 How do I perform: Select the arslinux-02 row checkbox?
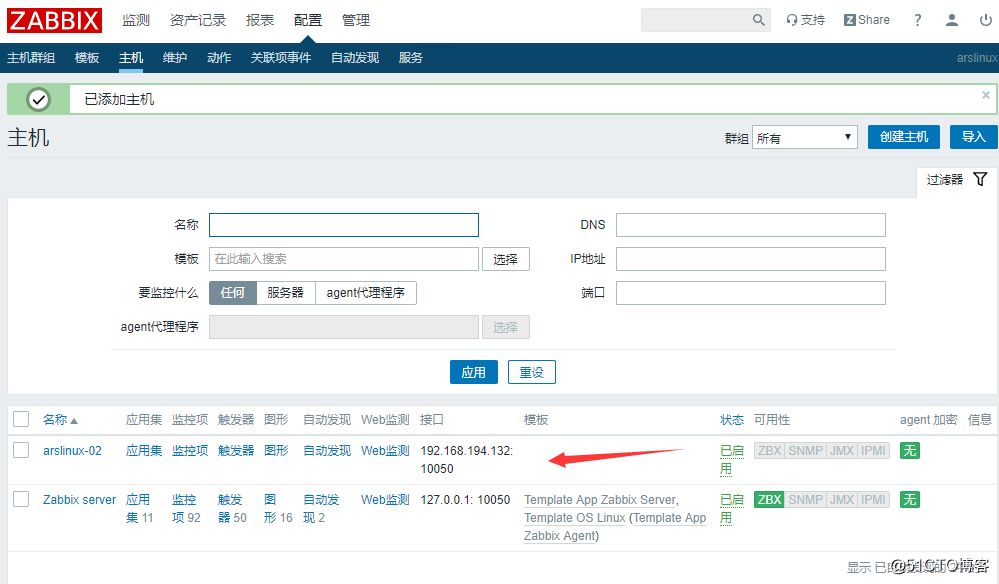(x=21, y=450)
